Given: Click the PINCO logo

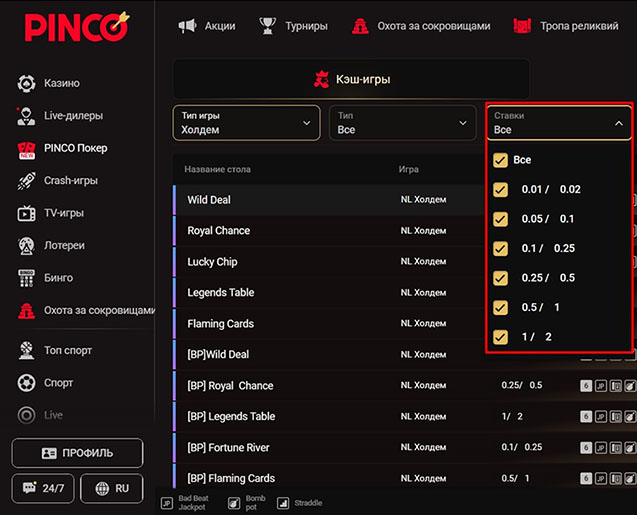Looking at the screenshot, I should (x=77, y=26).
